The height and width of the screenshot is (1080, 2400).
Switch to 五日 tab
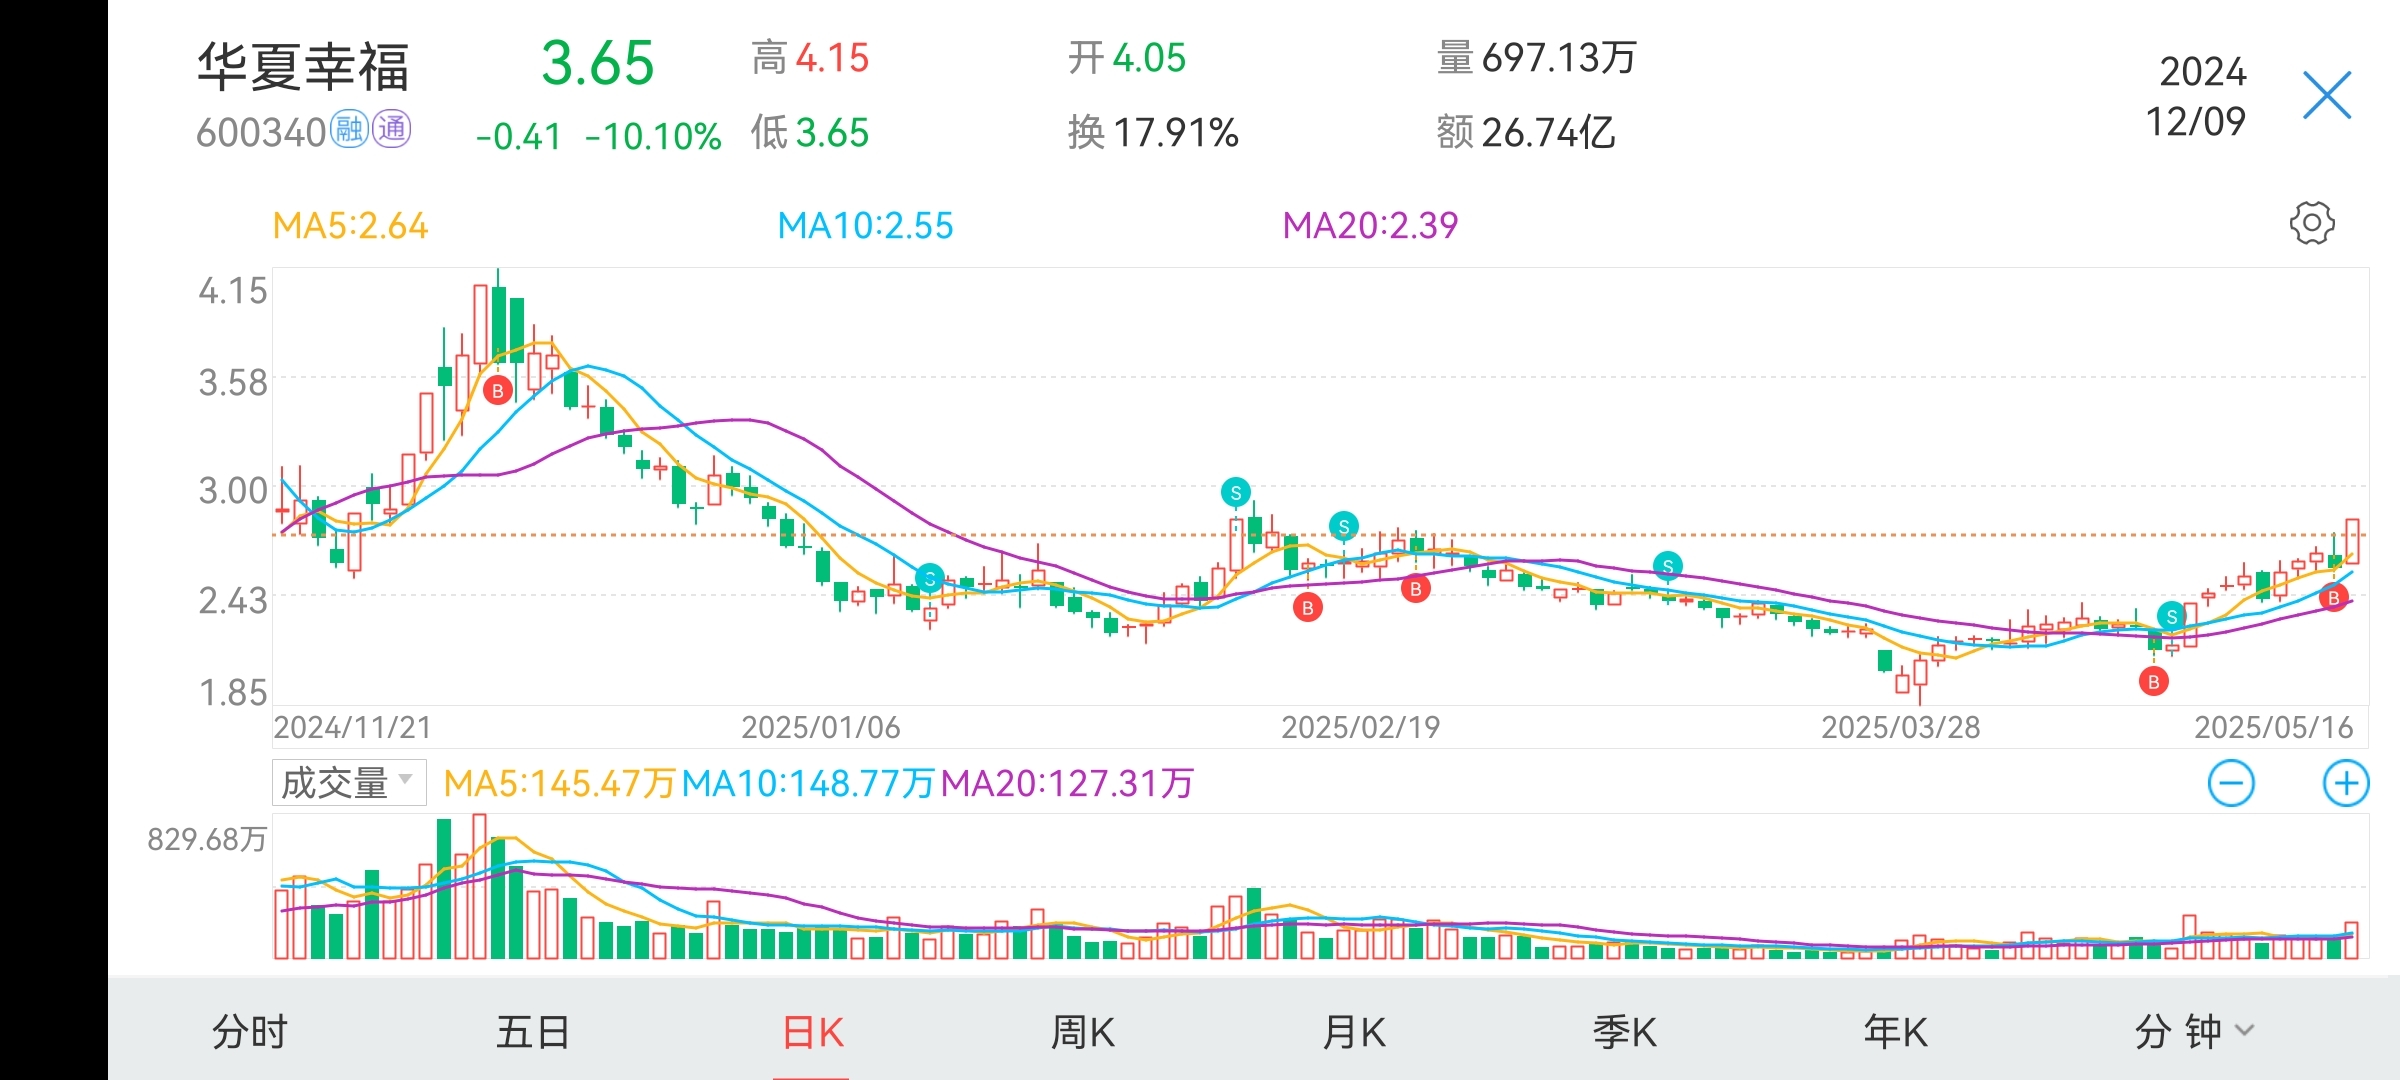(533, 1031)
